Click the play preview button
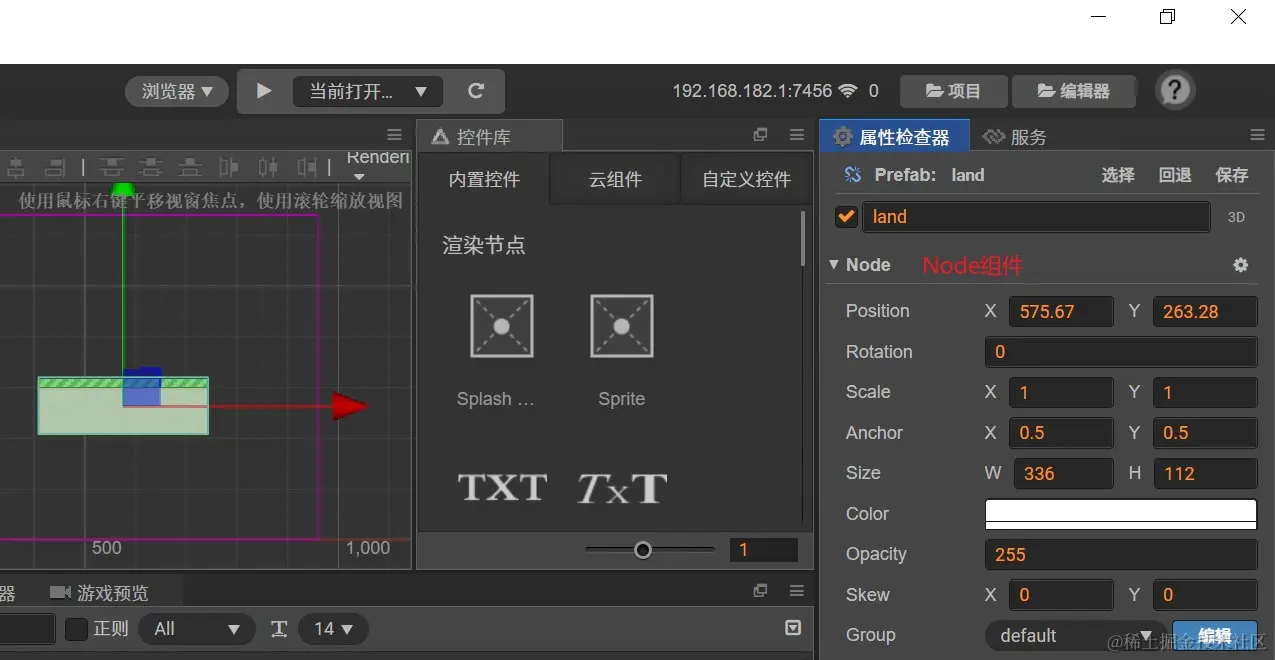Screen dimensions: 1275x660 264,91
